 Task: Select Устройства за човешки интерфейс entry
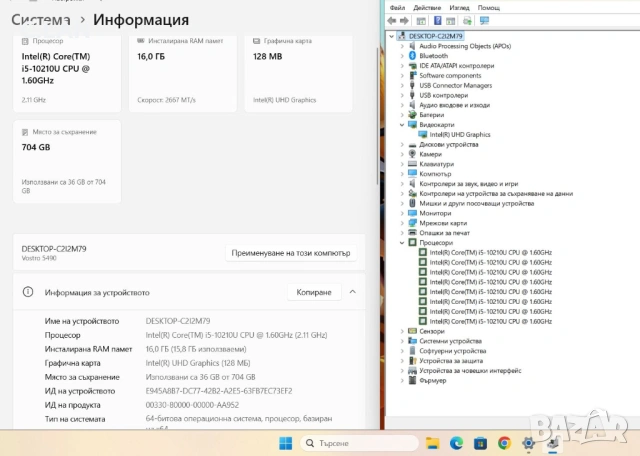pos(470,371)
